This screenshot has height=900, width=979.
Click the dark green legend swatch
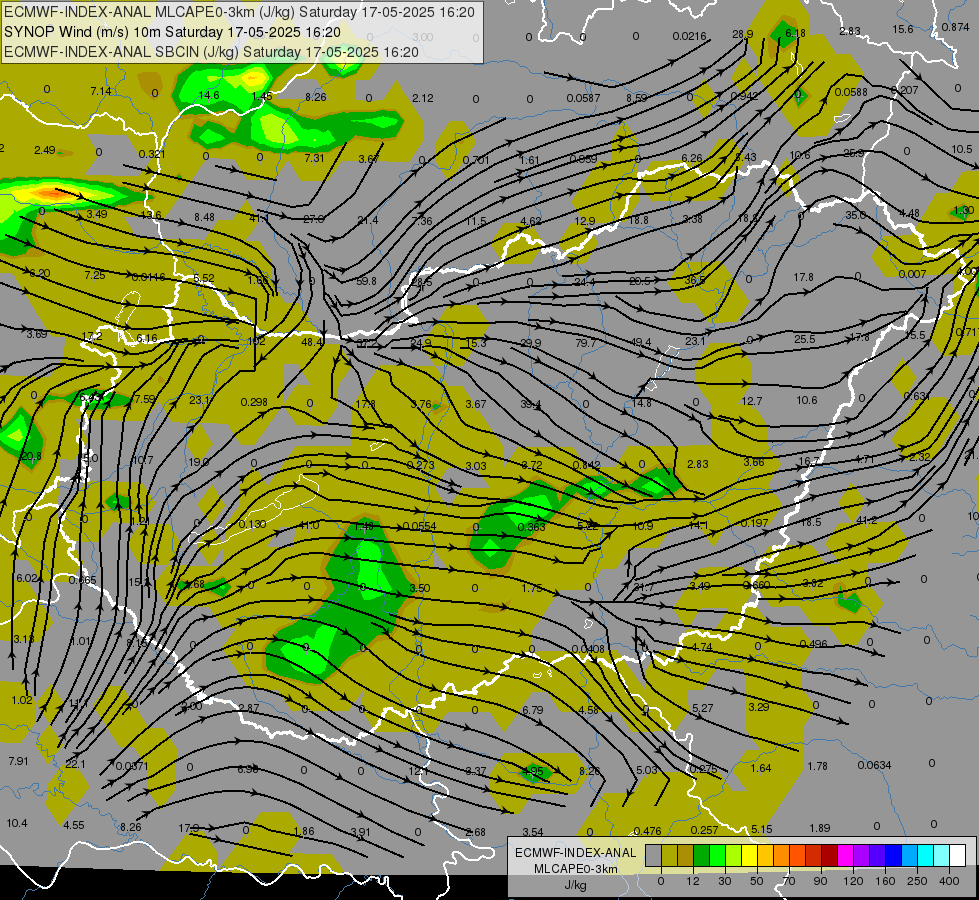(x=702, y=855)
